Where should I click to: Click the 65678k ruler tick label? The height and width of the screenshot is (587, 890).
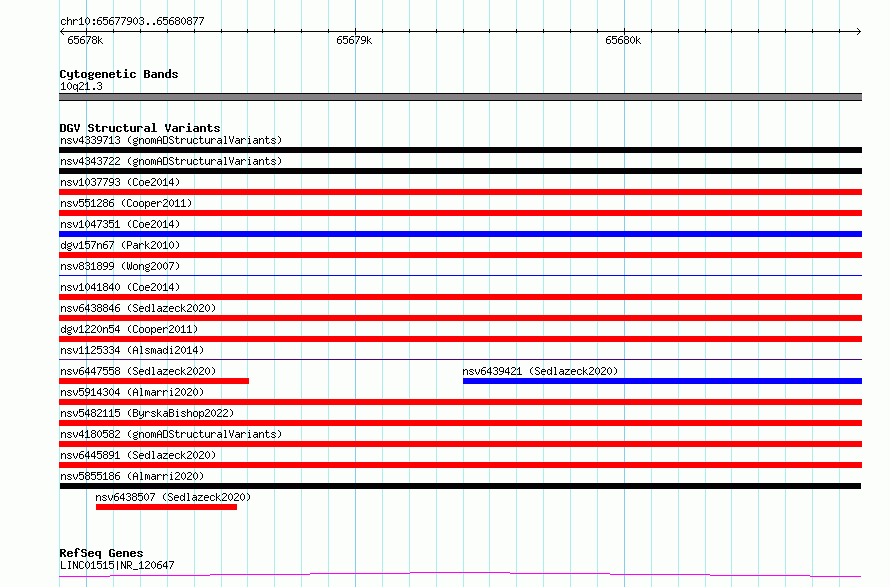(85, 40)
